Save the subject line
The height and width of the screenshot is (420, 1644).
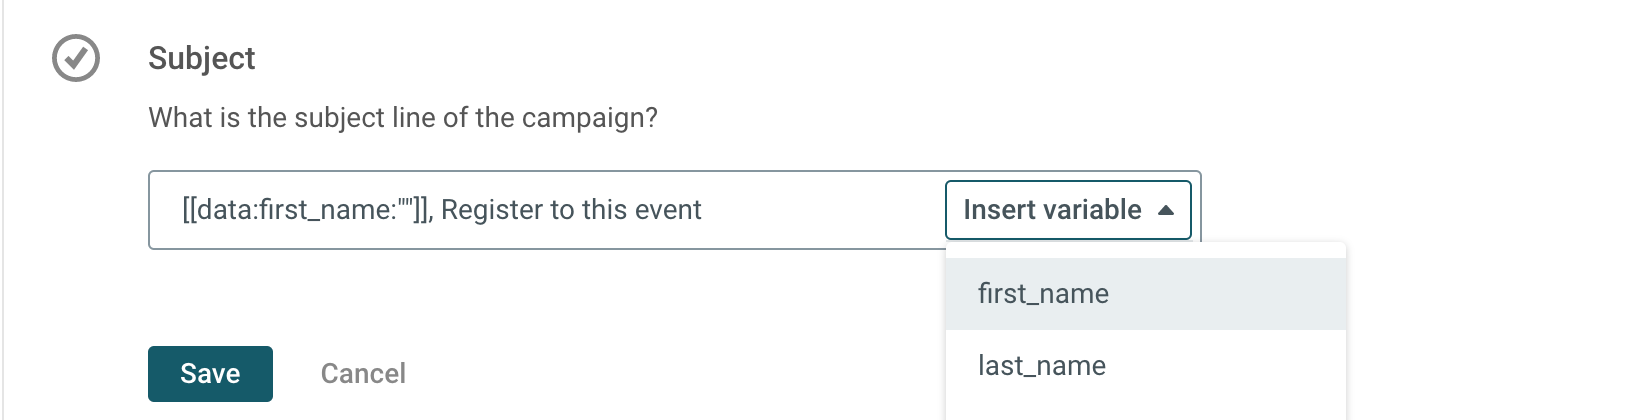click(210, 374)
